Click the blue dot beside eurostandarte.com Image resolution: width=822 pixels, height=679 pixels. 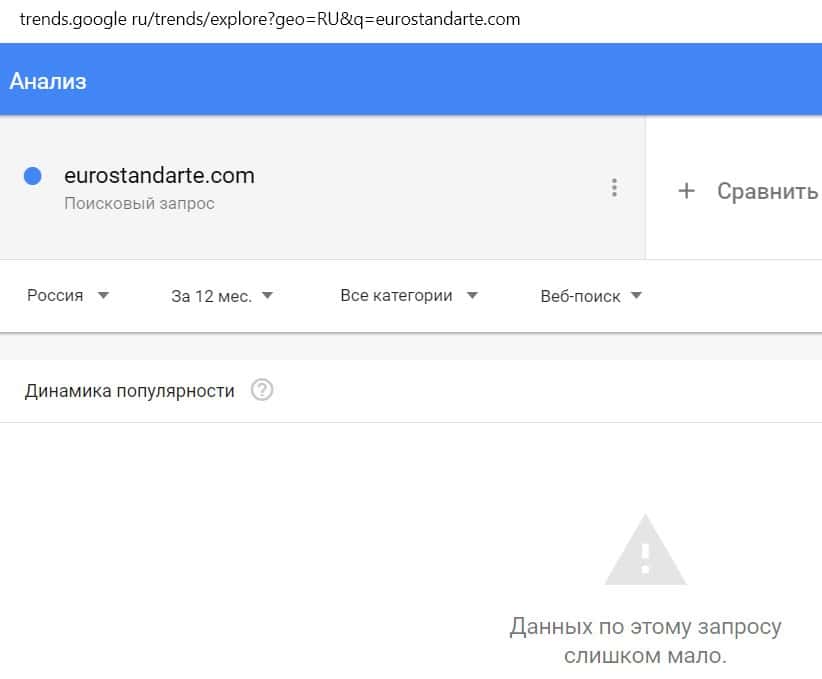pyautogui.click(x=32, y=176)
